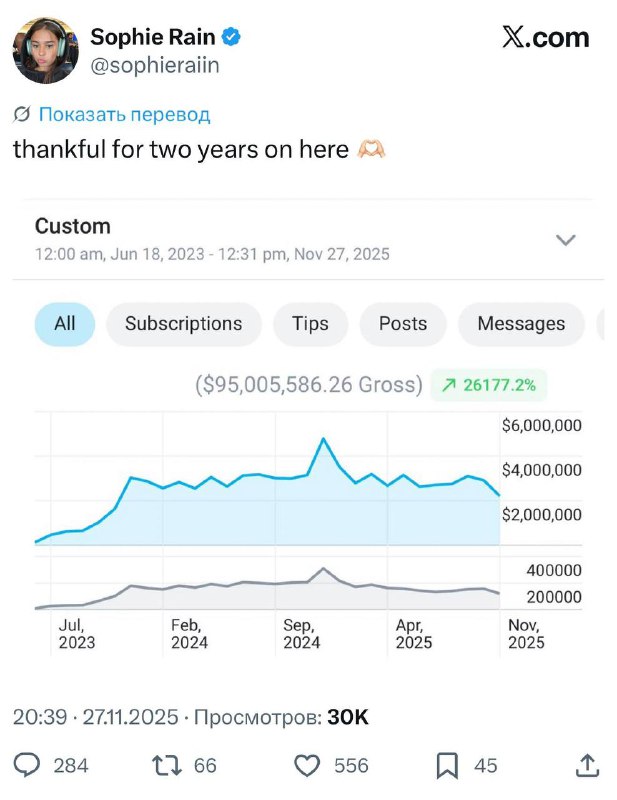This screenshot has width=617, height=800.
Task: Open the share upload icon
Action: [588, 765]
